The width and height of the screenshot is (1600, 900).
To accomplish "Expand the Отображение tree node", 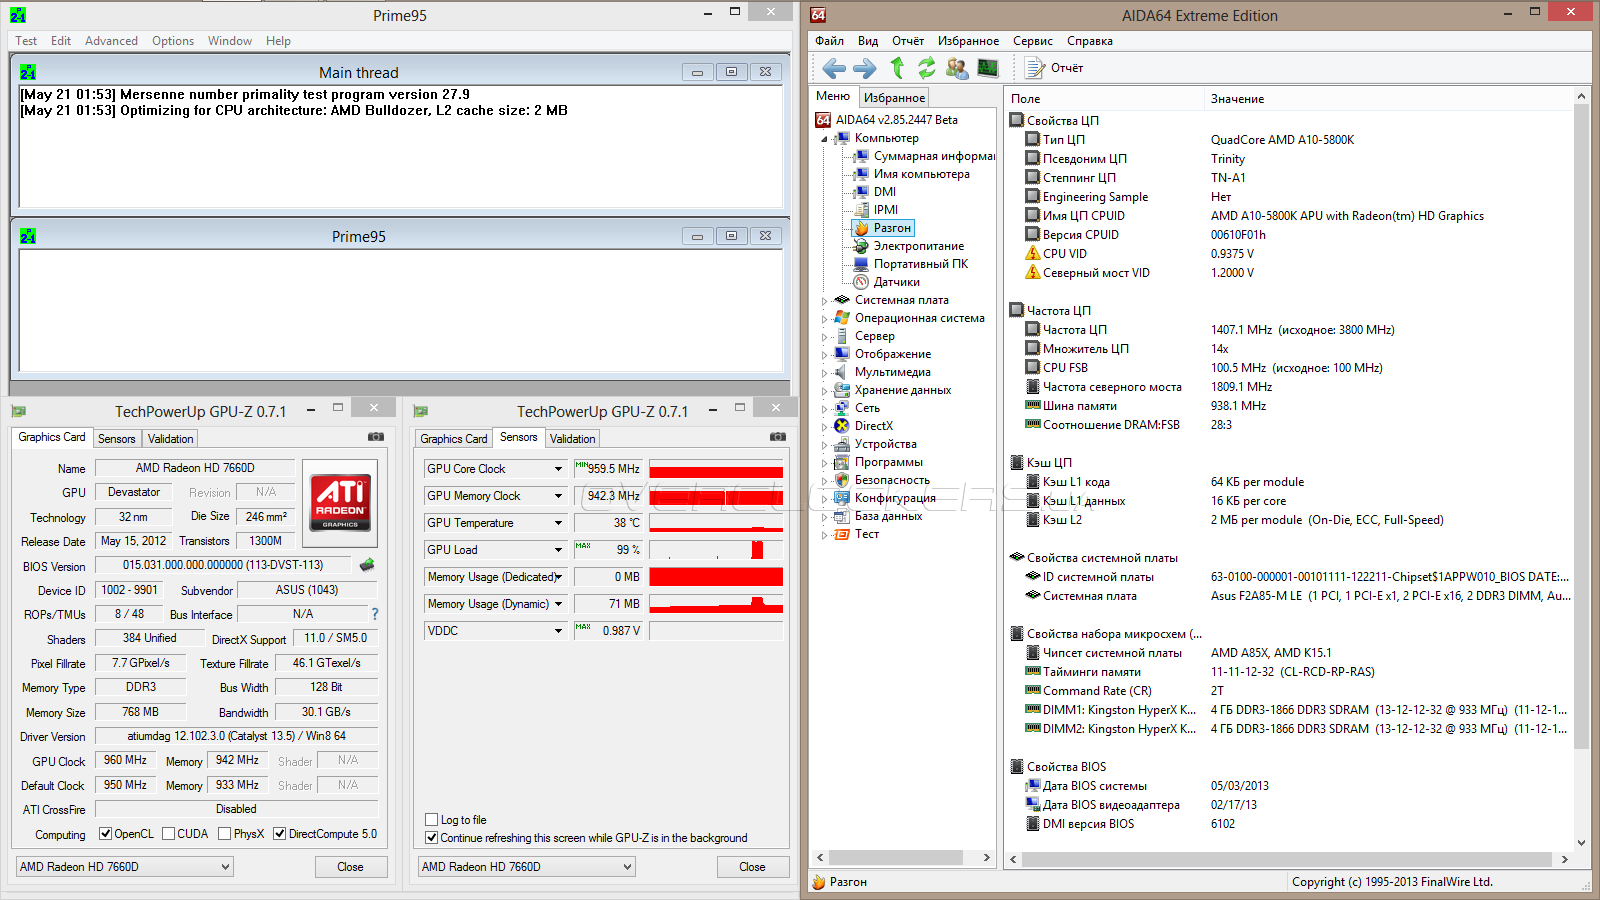I will pos(824,354).
